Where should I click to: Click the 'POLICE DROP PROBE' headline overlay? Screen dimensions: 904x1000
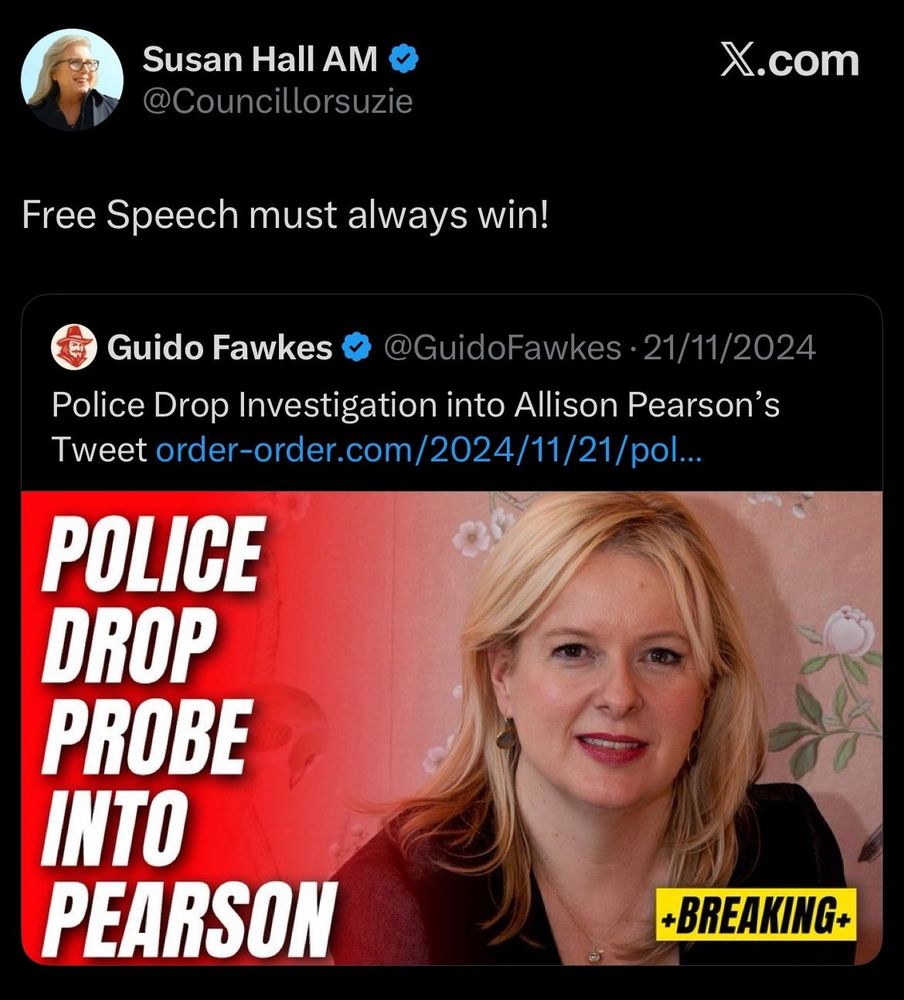(x=153, y=645)
